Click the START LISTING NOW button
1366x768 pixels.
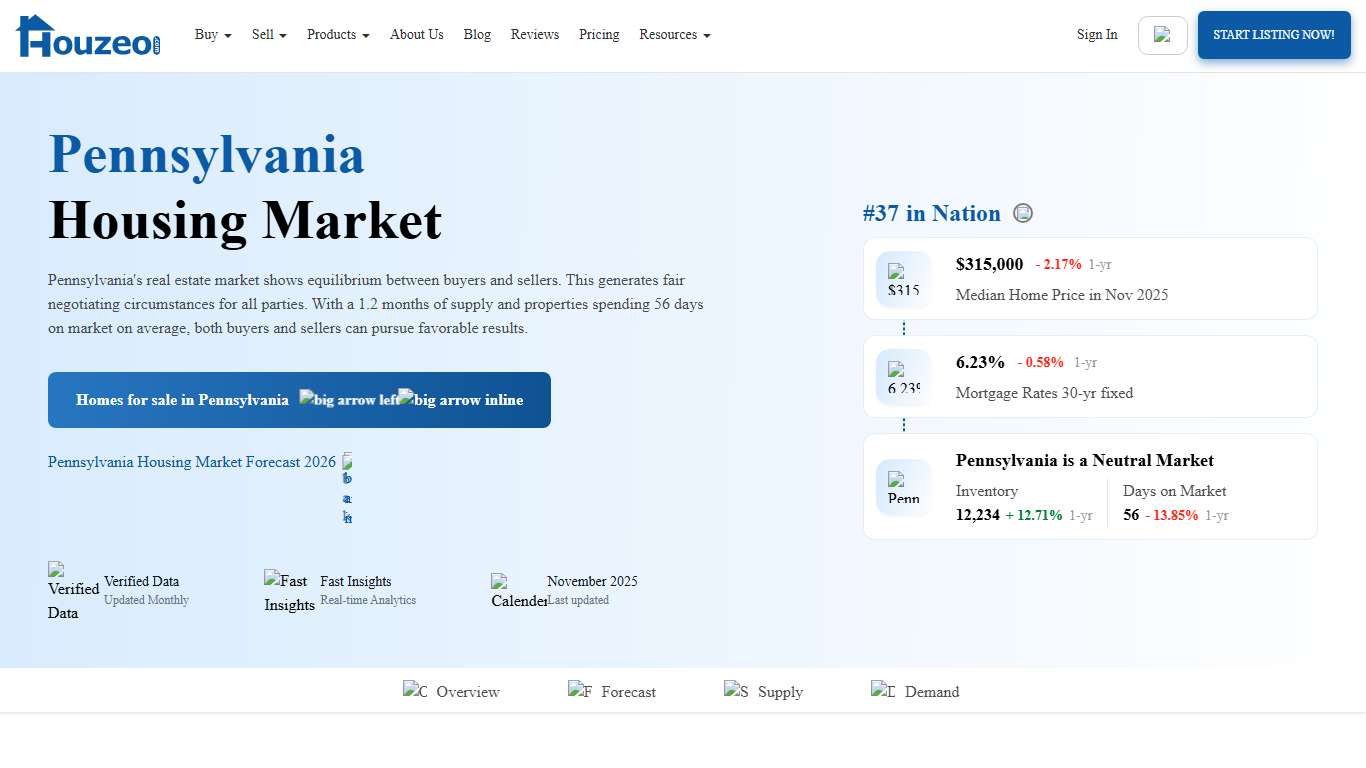coord(1273,34)
